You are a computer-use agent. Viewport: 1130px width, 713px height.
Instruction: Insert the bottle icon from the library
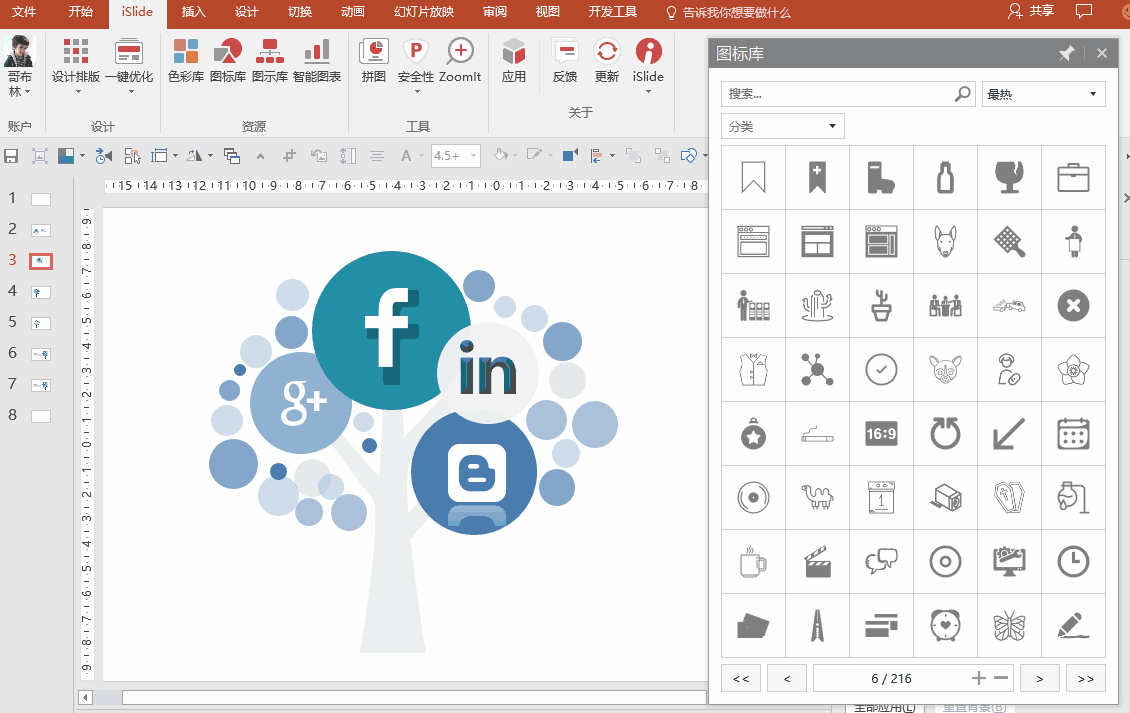point(946,177)
